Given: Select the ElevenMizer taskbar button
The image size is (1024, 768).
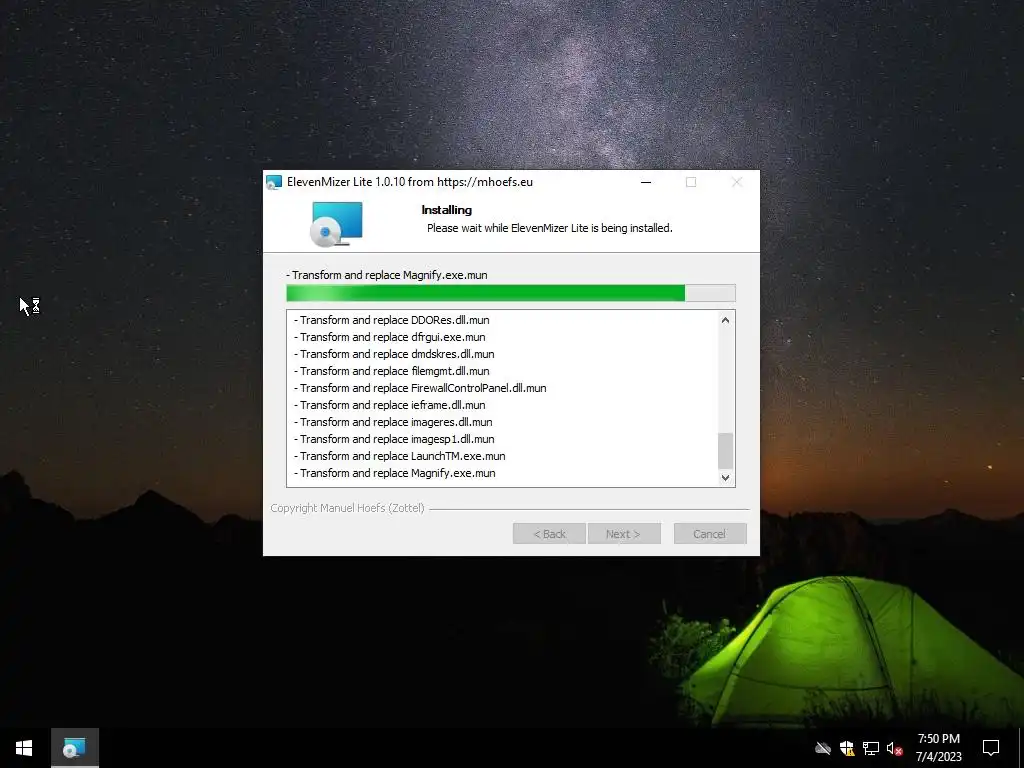Looking at the screenshot, I should (74, 748).
